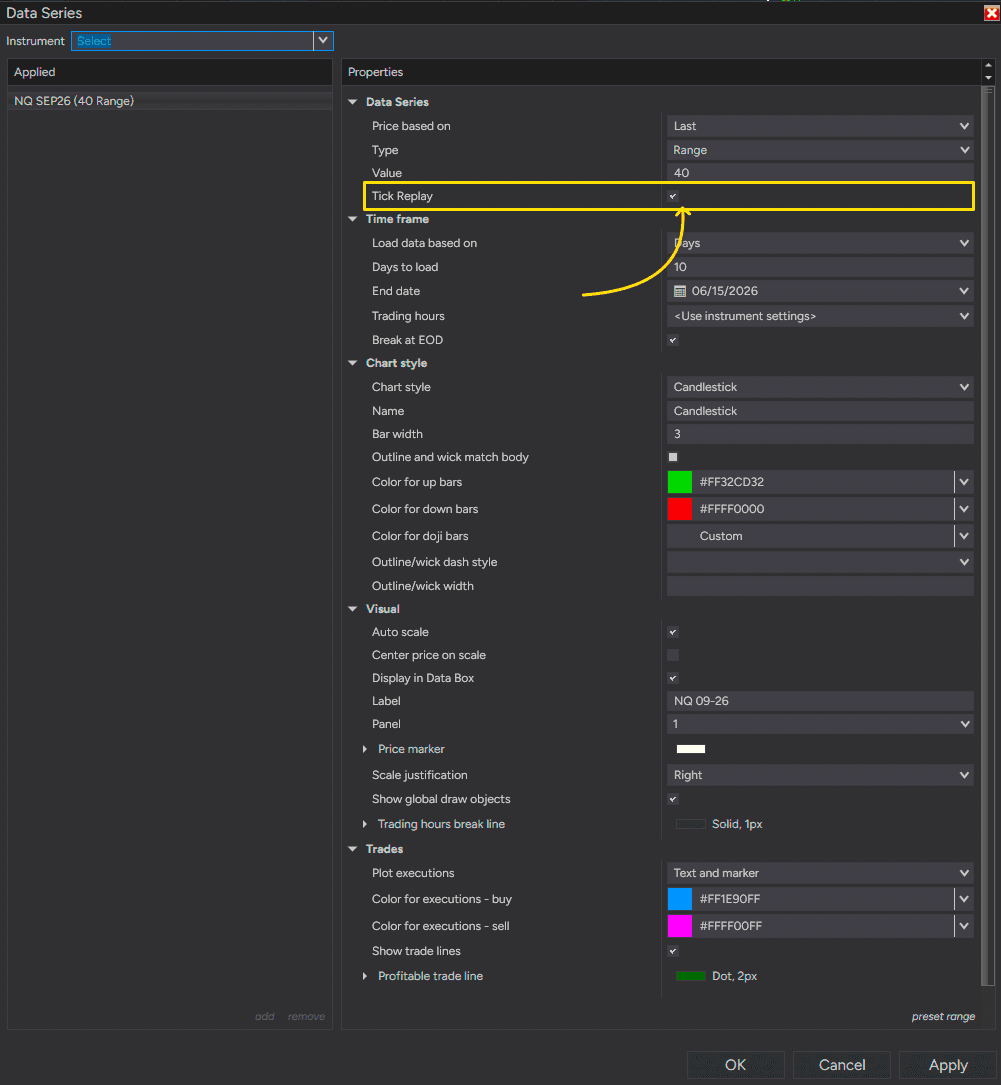Open the Color for down bars dropdown arrow
The image size is (1001, 1085).
[x=964, y=509]
